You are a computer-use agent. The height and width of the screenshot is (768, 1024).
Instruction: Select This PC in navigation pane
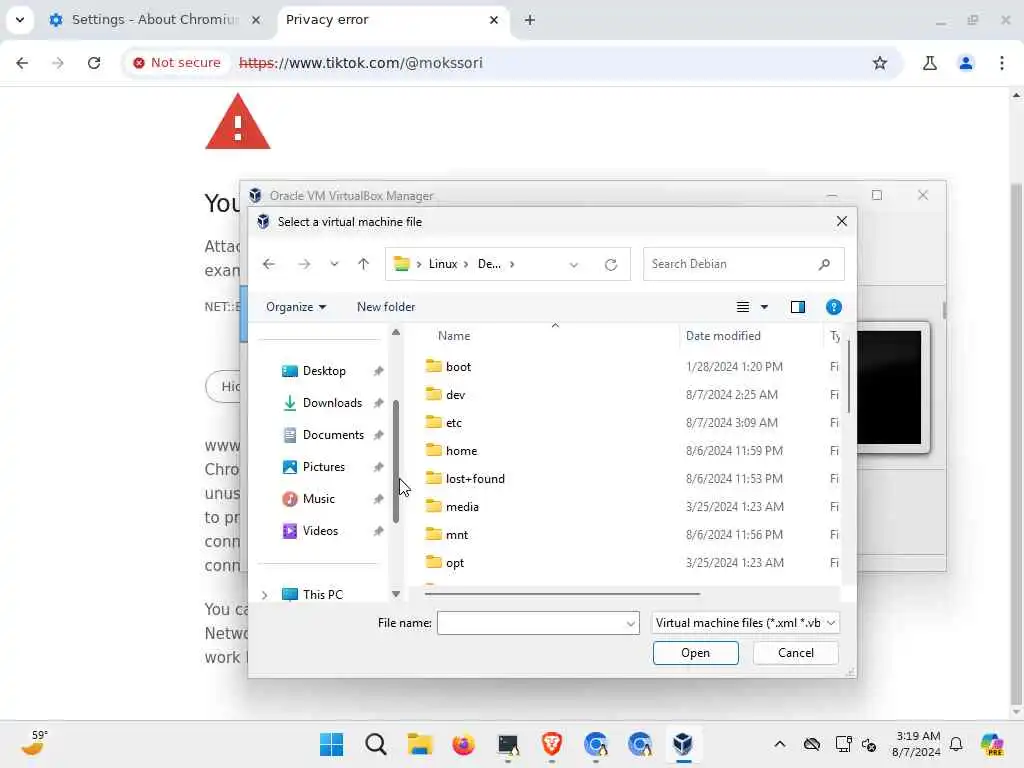pos(323,594)
